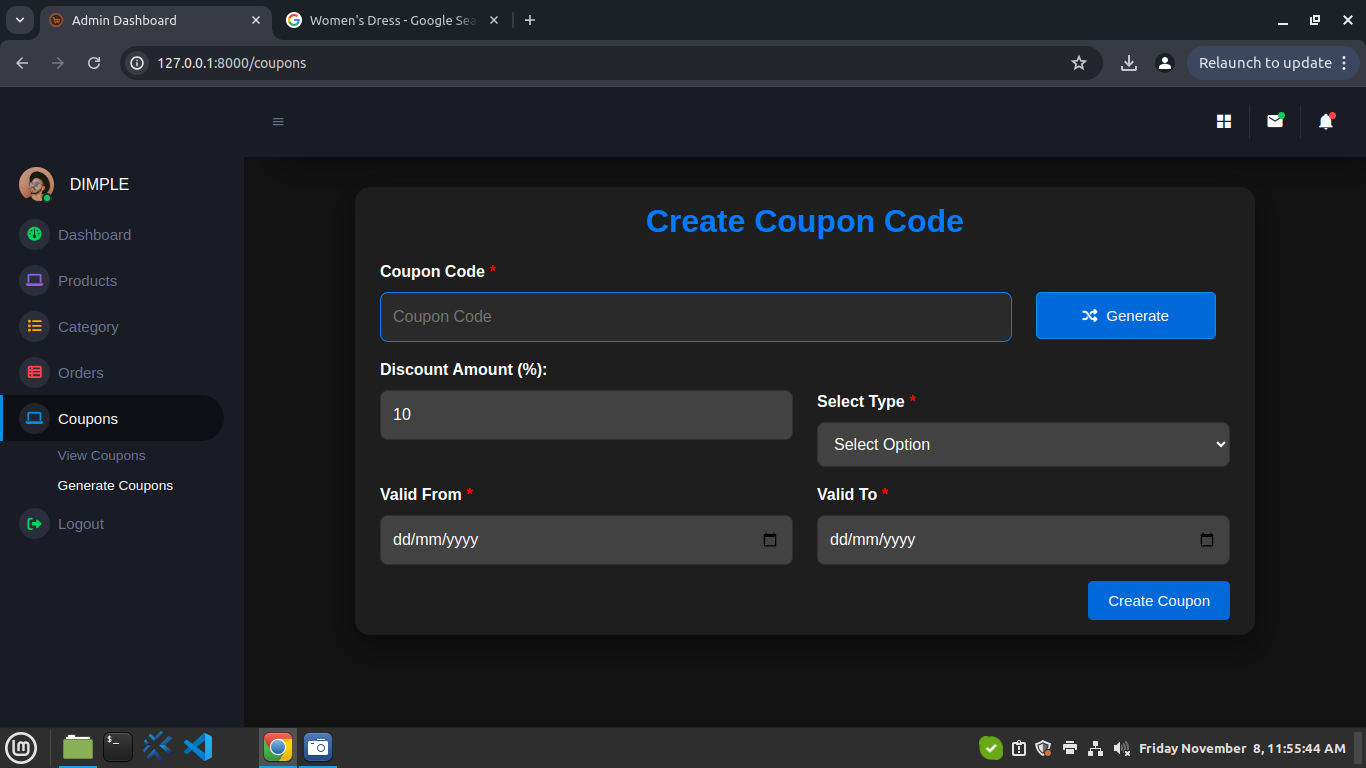Screen dimensions: 1366x768
Task: Click the Chrome icon in taskbar
Action: [x=278, y=746]
